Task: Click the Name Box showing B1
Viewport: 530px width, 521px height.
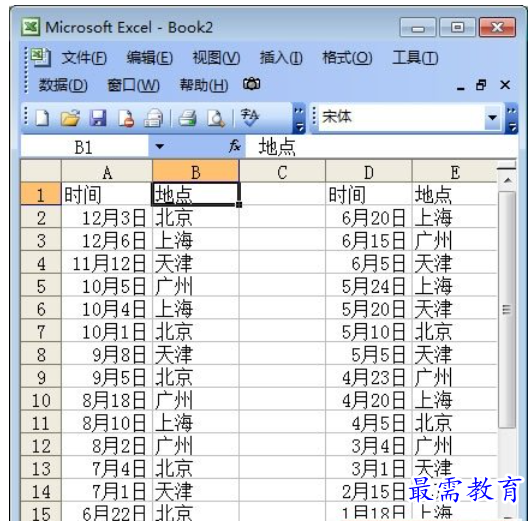Action: tap(84, 147)
